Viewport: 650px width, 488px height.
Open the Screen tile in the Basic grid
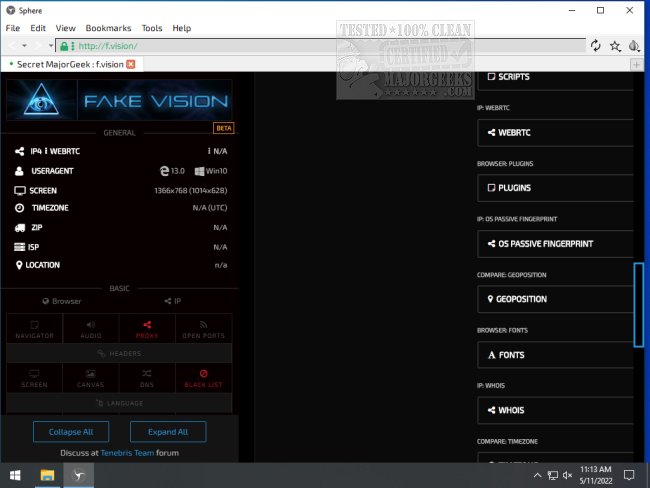click(x=34, y=378)
